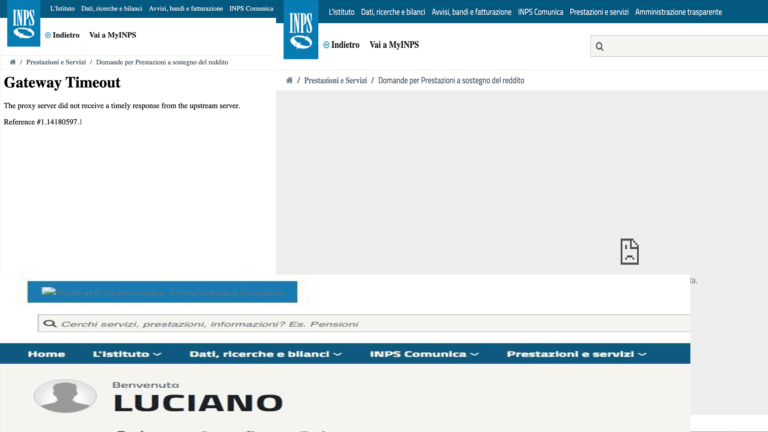Open Amministrazione trasparente menu
The width and height of the screenshot is (768, 432).
click(678, 12)
